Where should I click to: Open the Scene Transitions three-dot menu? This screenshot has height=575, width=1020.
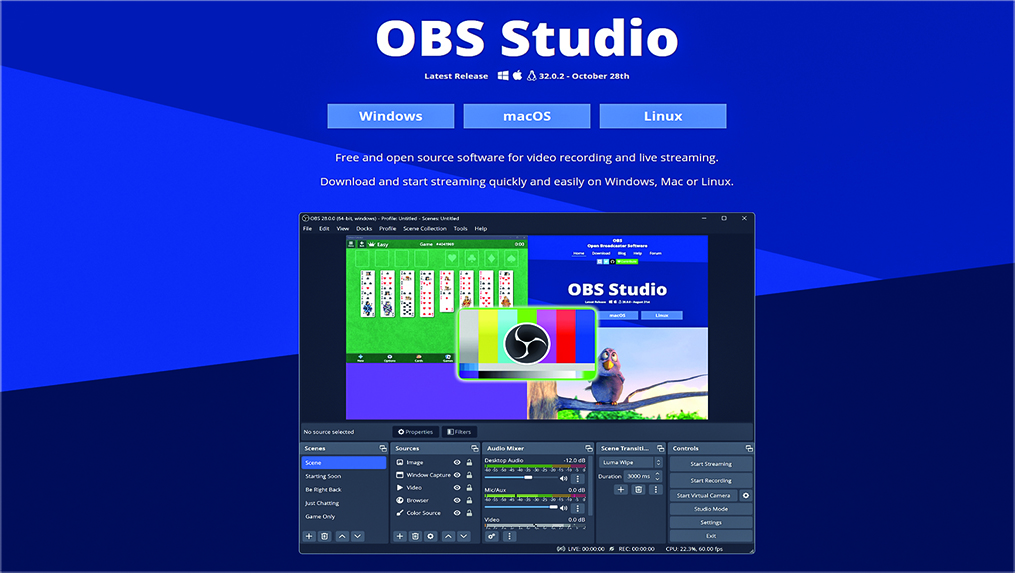[x=656, y=491]
